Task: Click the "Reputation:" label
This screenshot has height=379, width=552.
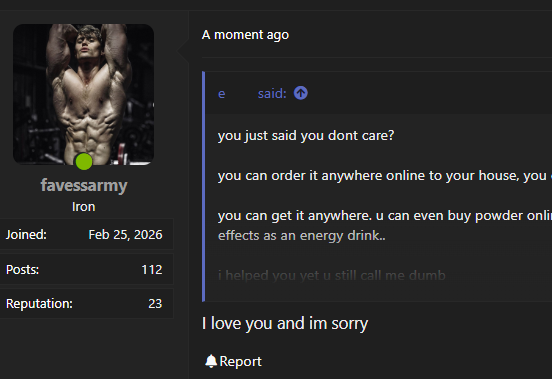Action: (39, 304)
